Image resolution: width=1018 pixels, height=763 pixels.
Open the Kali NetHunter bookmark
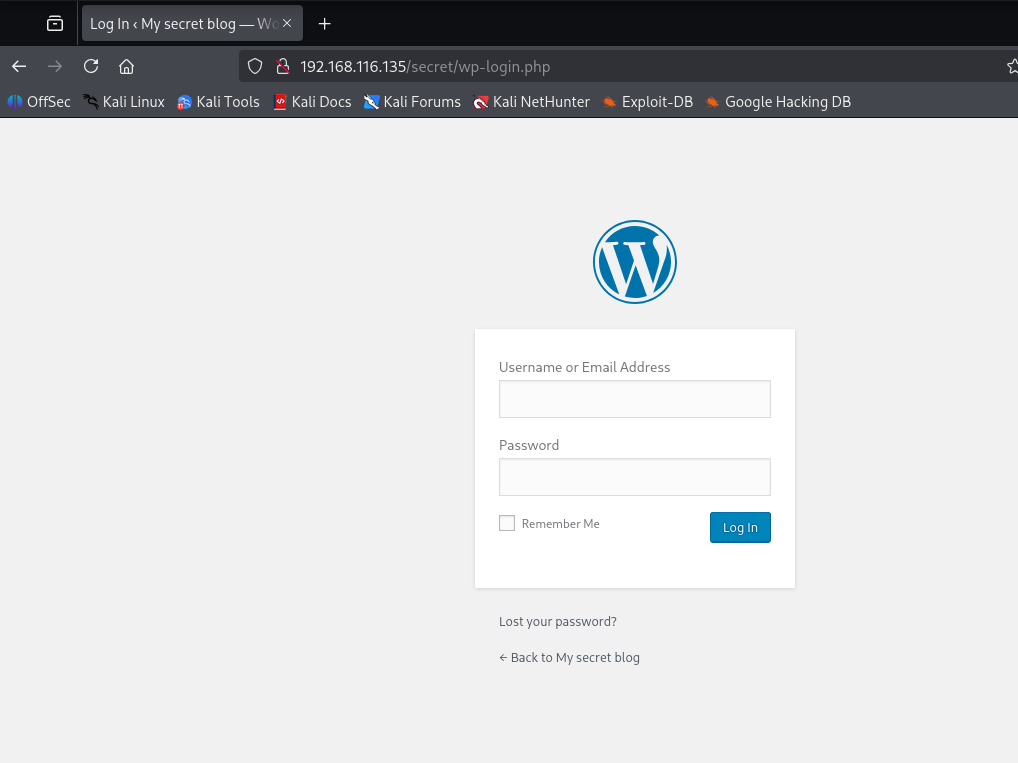point(532,102)
